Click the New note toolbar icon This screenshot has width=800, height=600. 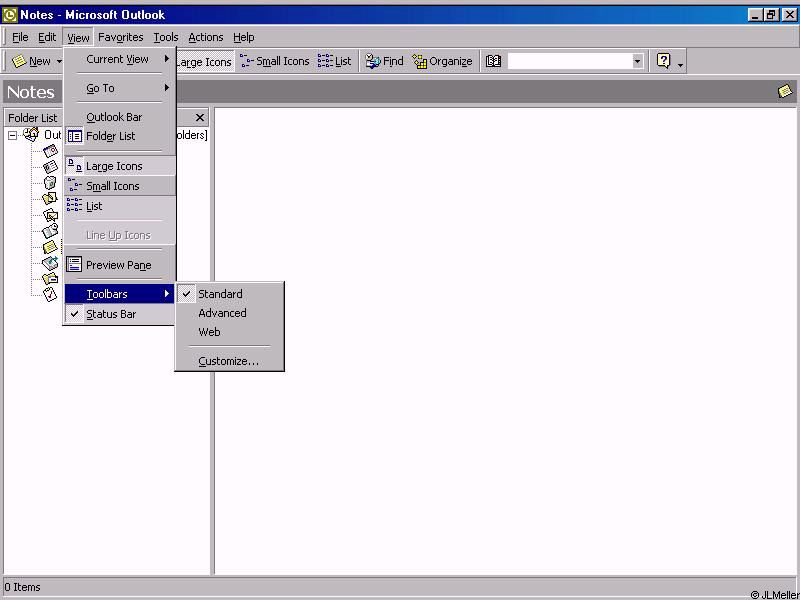[19, 61]
